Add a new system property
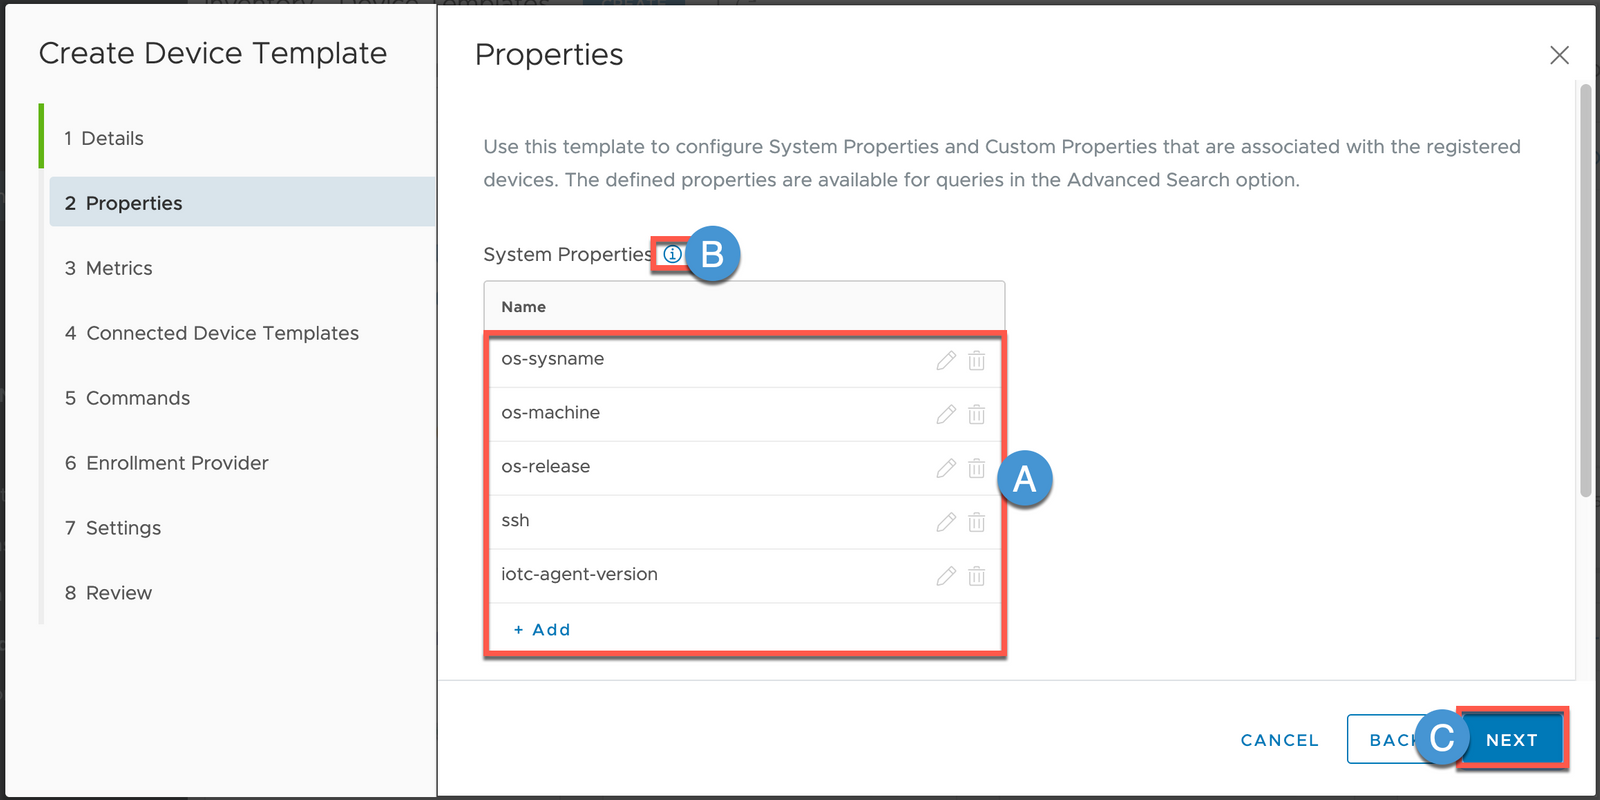Image resolution: width=1600 pixels, height=800 pixels. [542, 630]
